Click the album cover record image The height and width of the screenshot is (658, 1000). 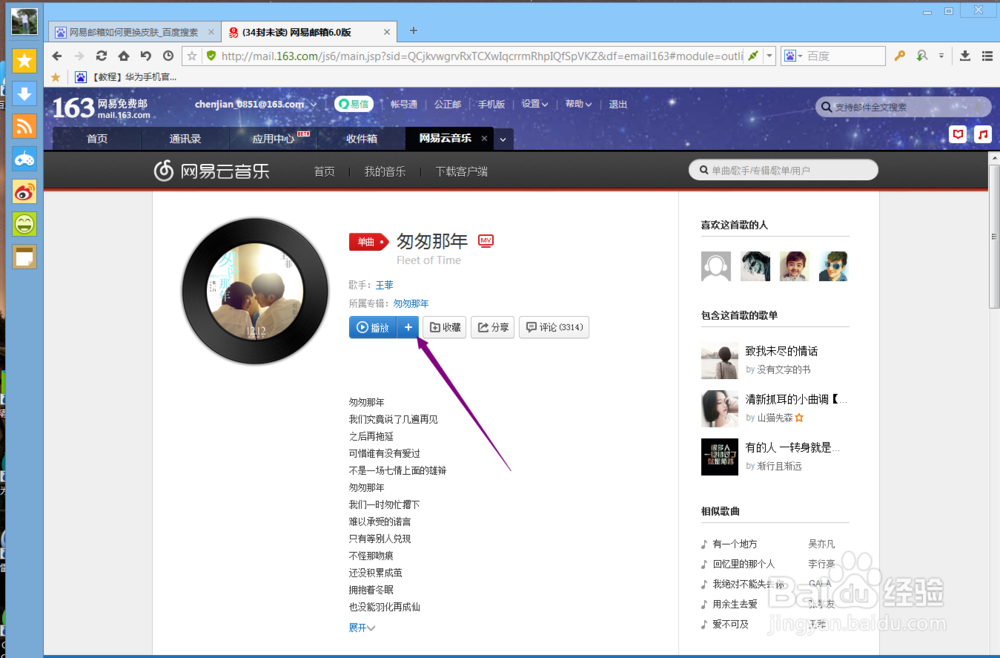tap(255, 291)
